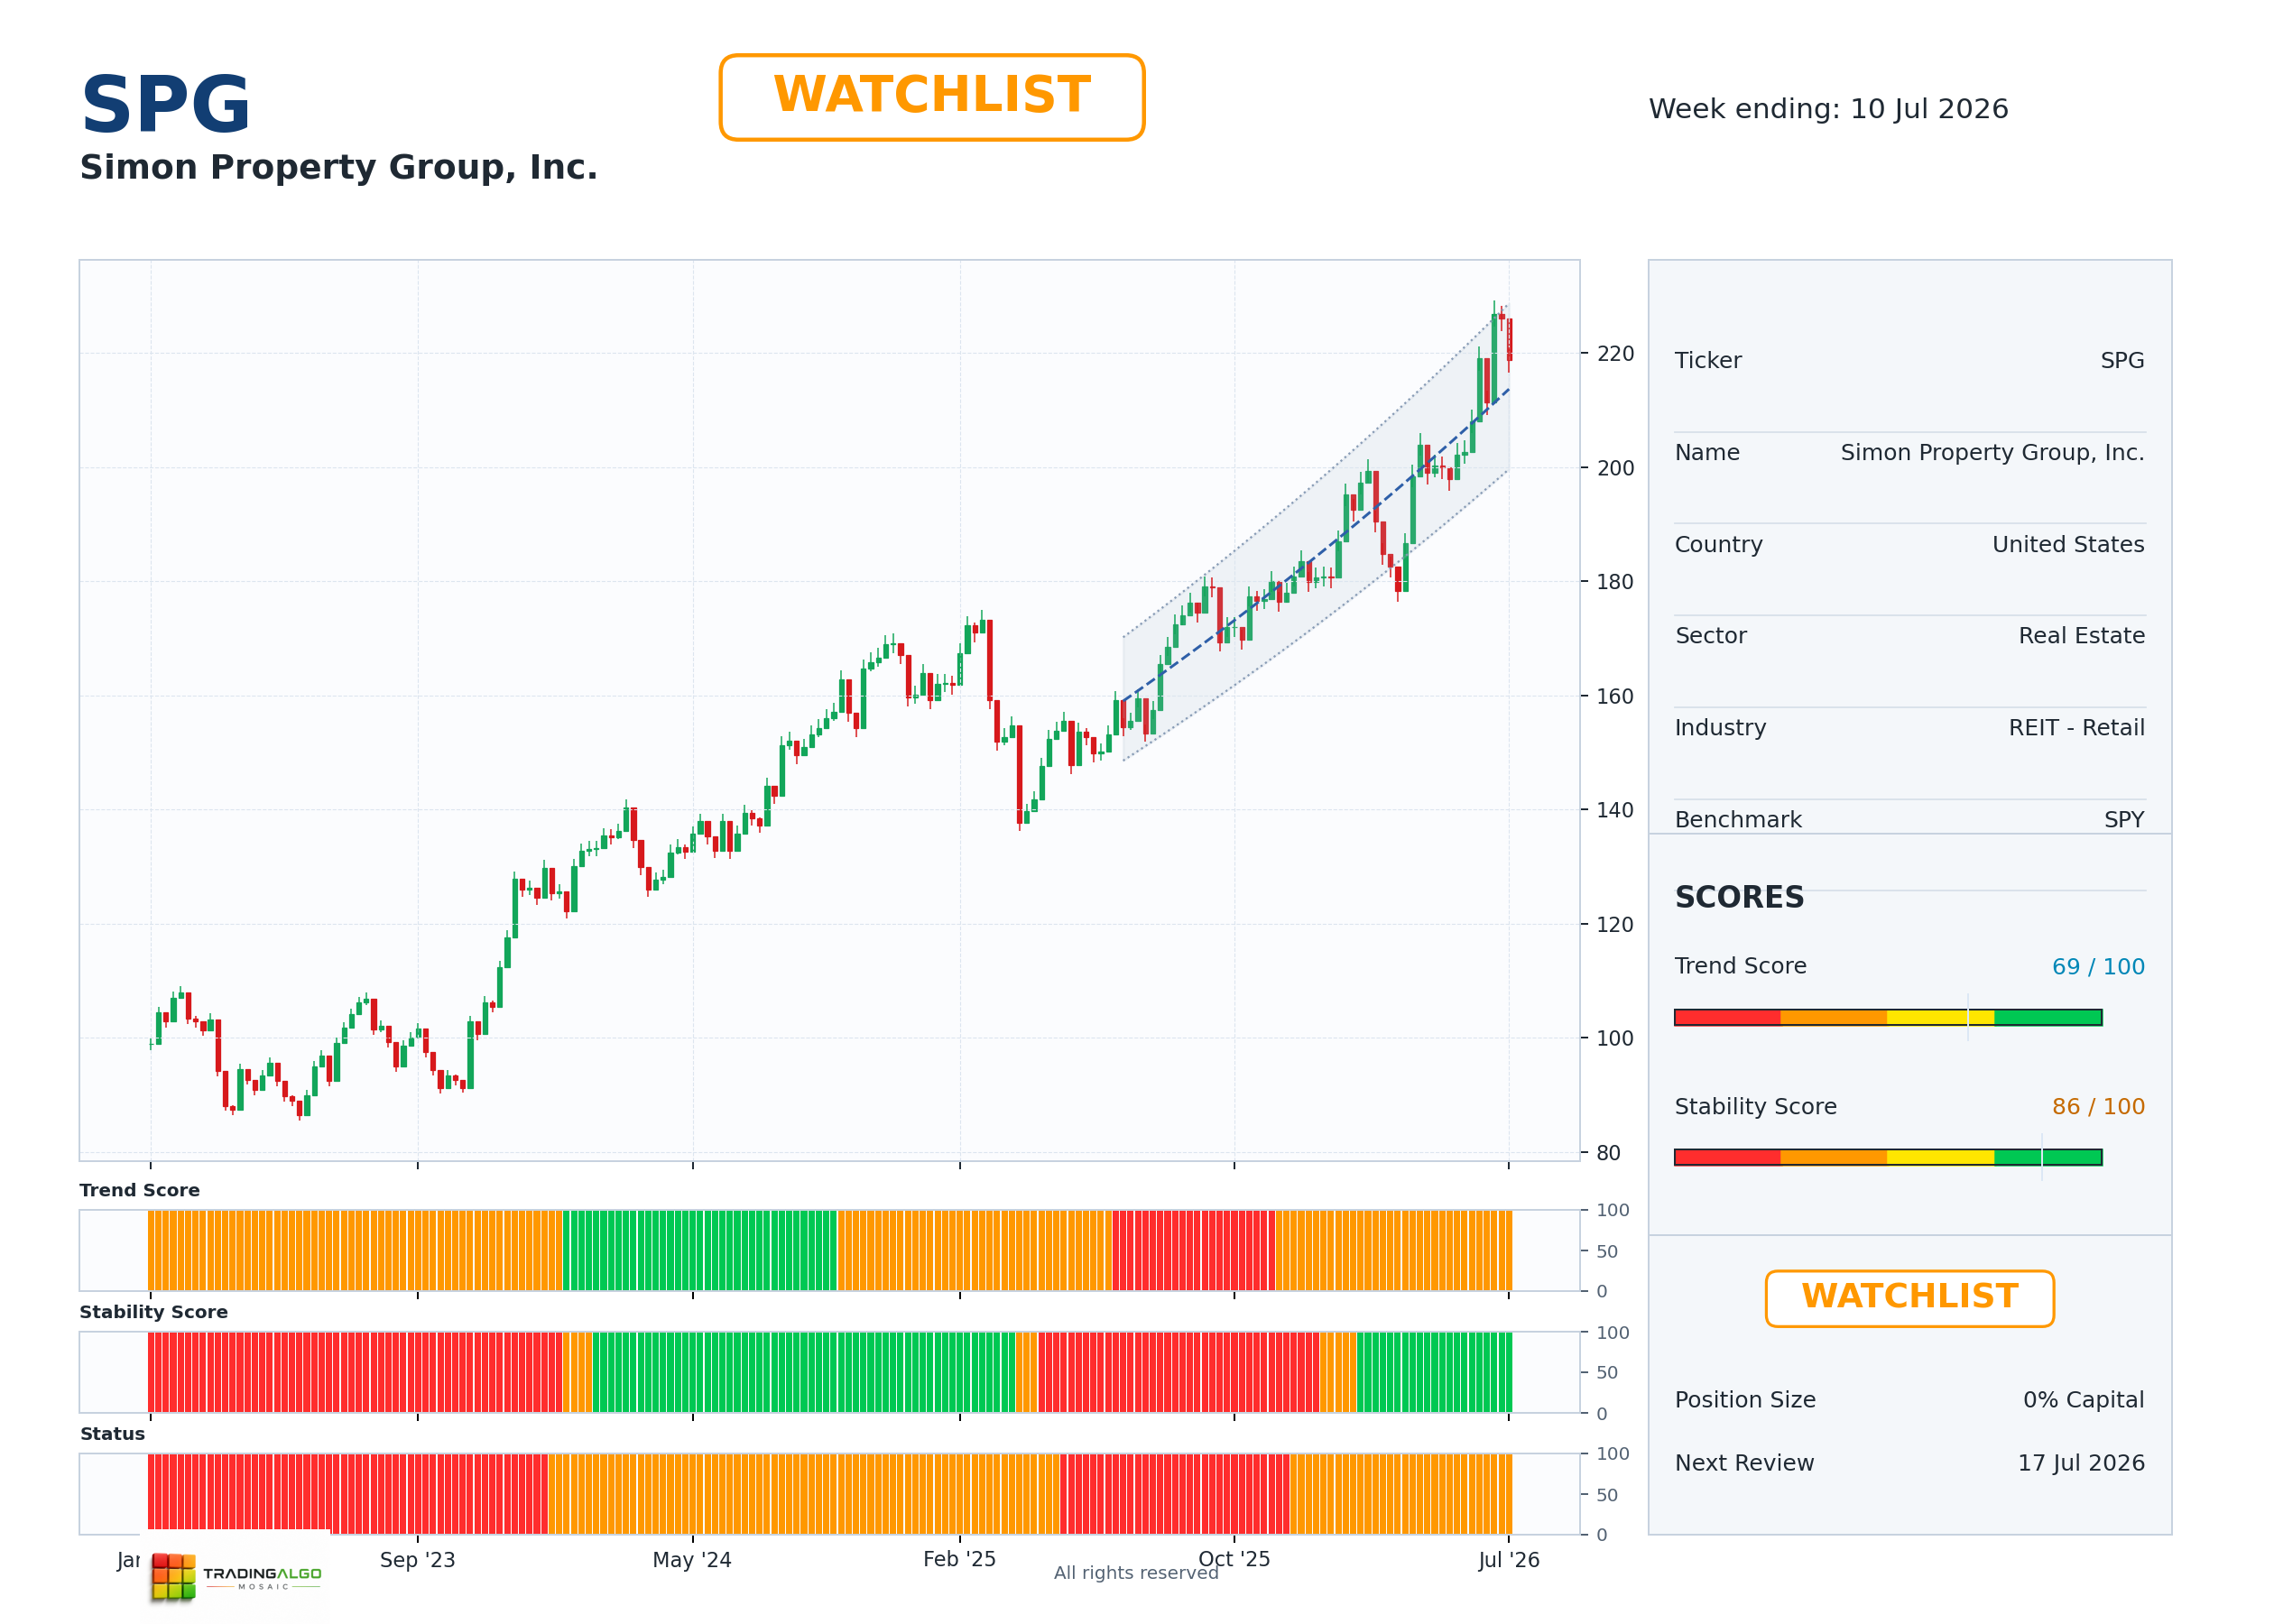Click the Name row value in side panel
The image size is (2274, 1624).
(x=1992, y=453)
